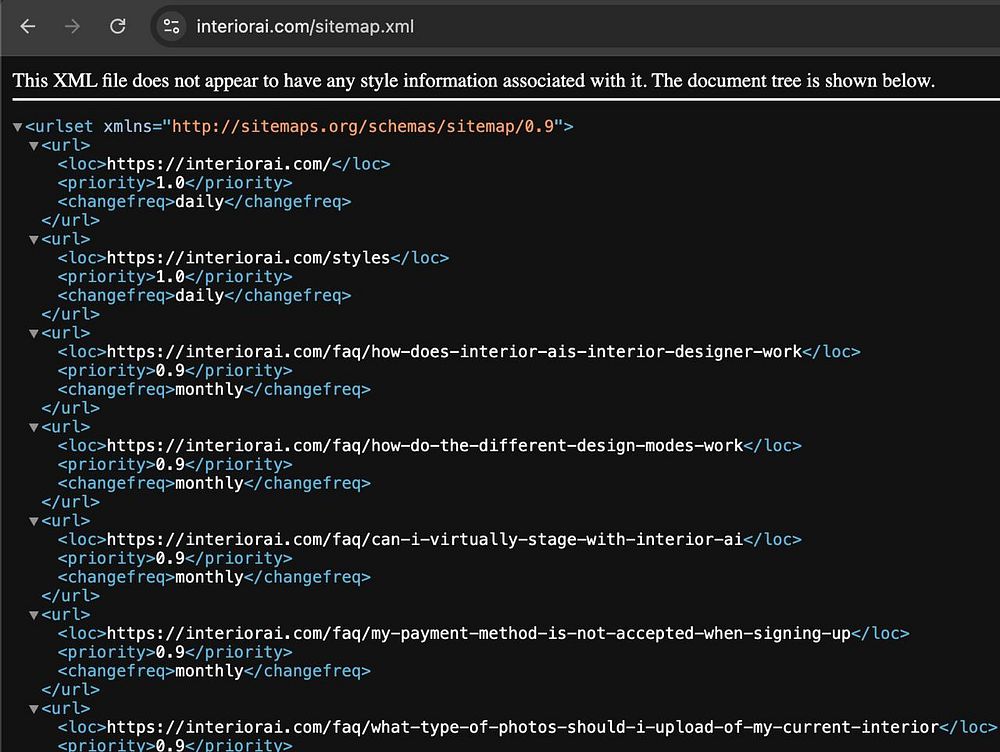Viewport: 1000px width, 752px height.
Task: Click the first "daily" changefreq value
Action: tap(199, 202)
